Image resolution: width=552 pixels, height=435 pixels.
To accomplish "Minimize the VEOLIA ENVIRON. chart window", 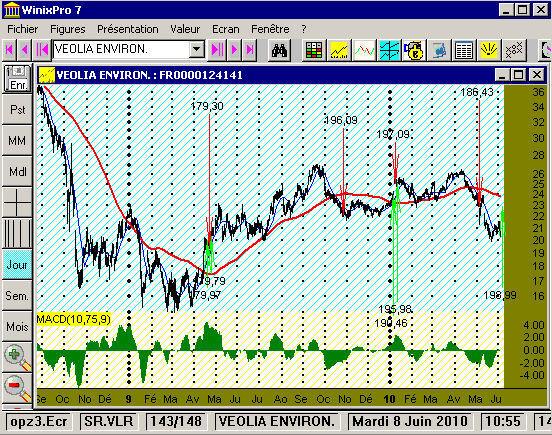I will click(x=502, y=75).
